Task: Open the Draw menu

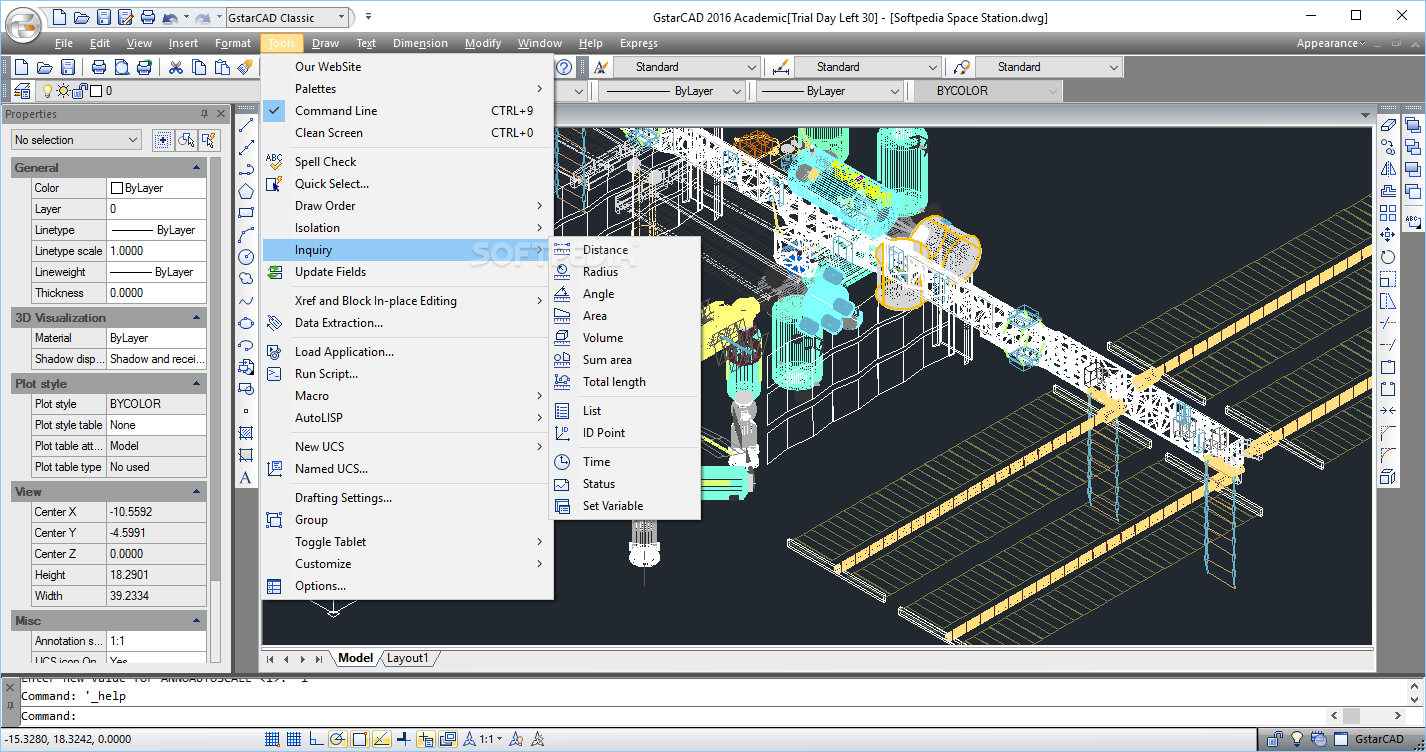Action: (325, 43)
